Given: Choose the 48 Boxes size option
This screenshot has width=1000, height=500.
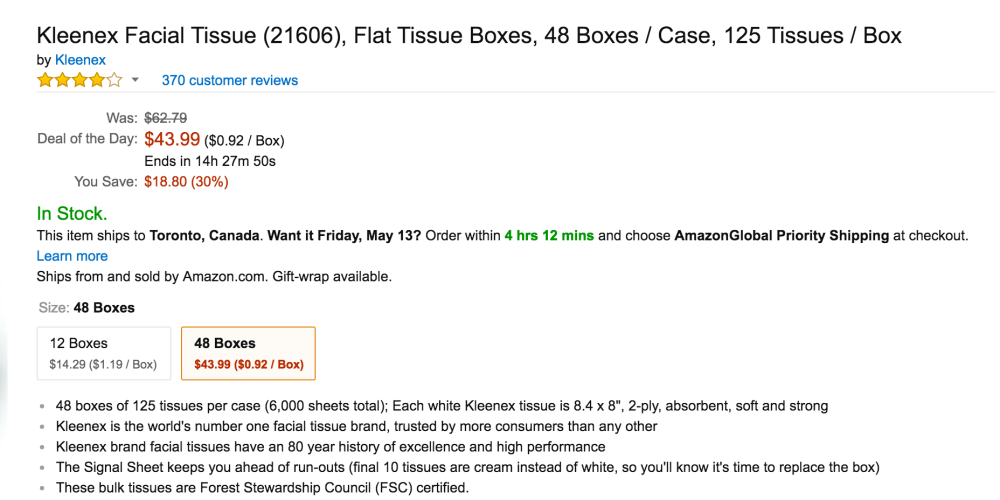Looking at the screenshot, I should [248, 353].
